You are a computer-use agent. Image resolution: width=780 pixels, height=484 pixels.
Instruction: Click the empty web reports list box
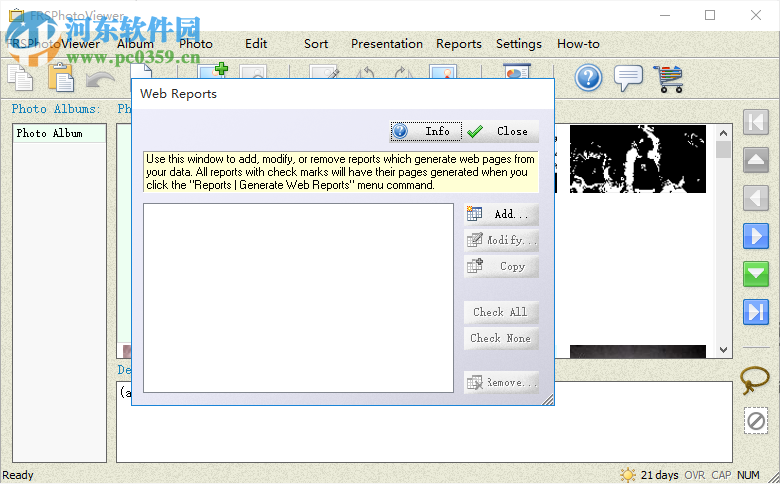[x=298, y=297]
